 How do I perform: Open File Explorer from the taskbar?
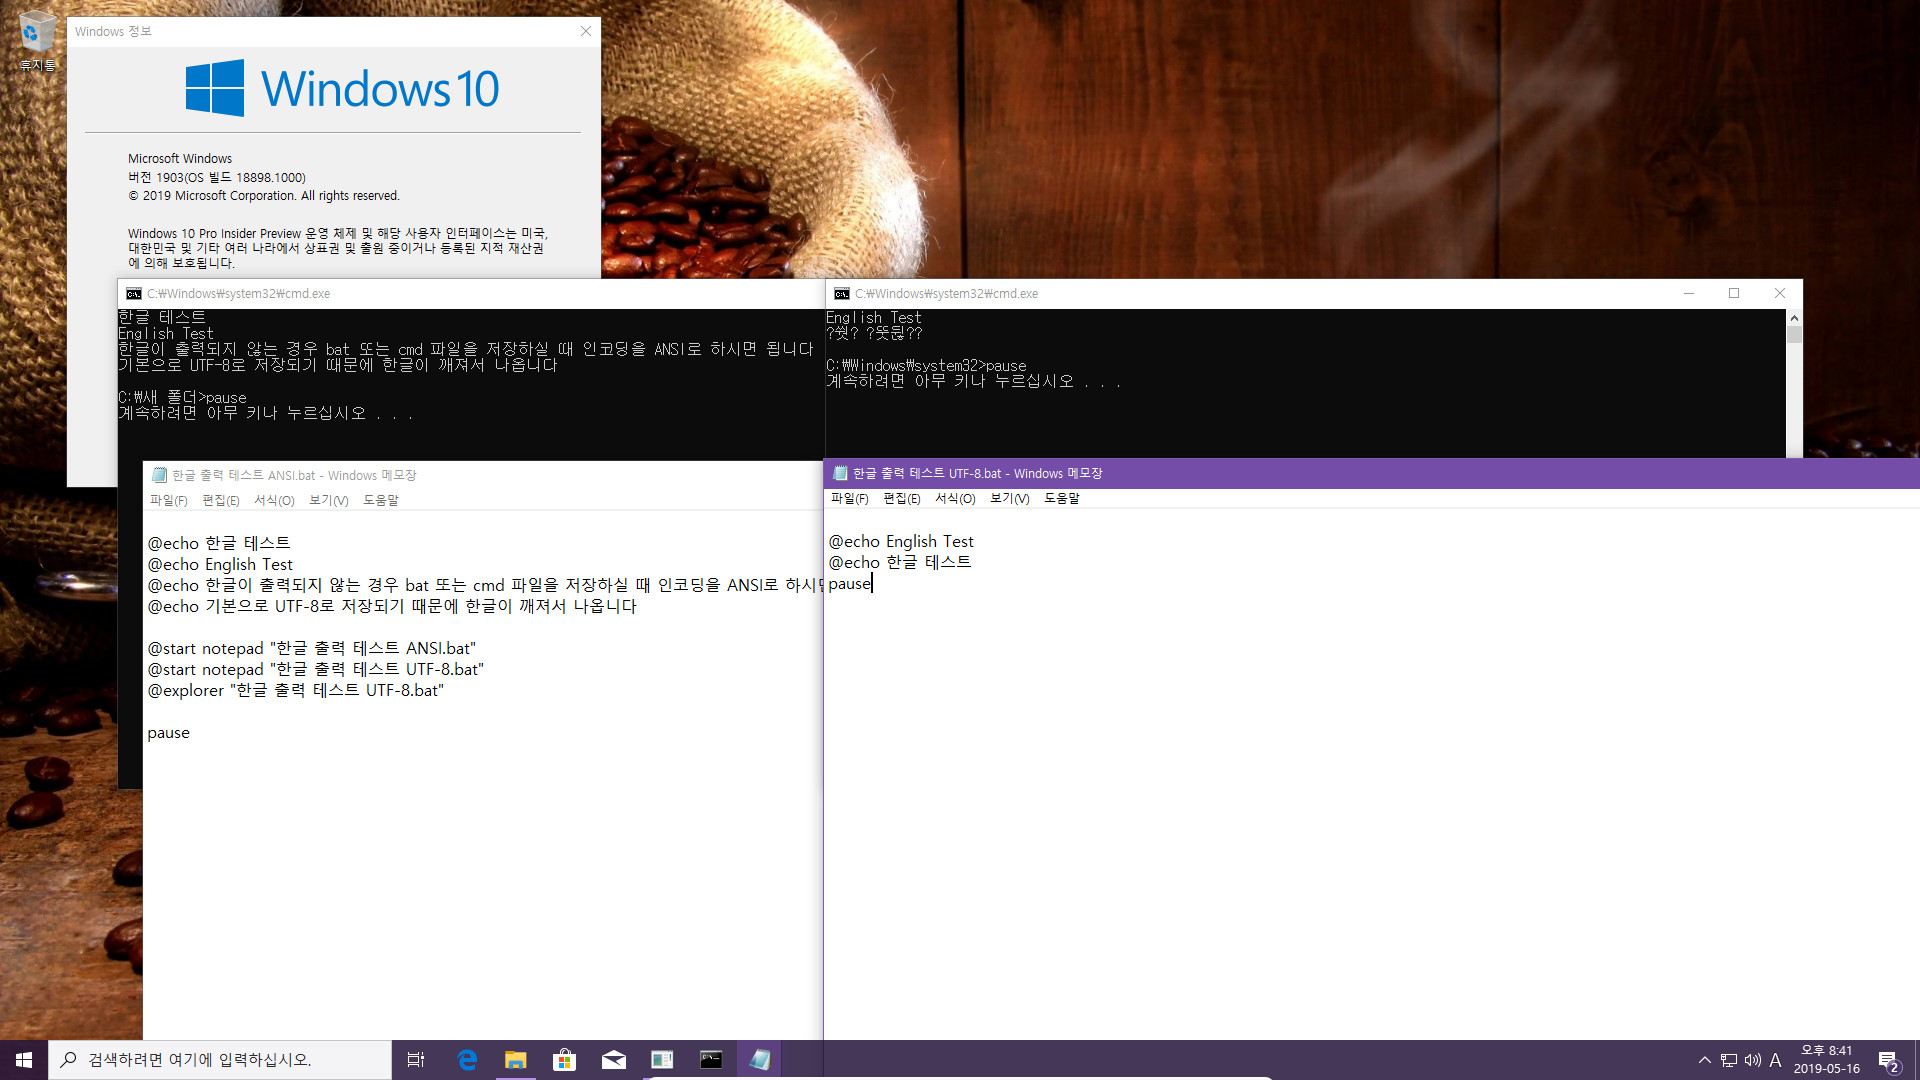(516, 1060)
